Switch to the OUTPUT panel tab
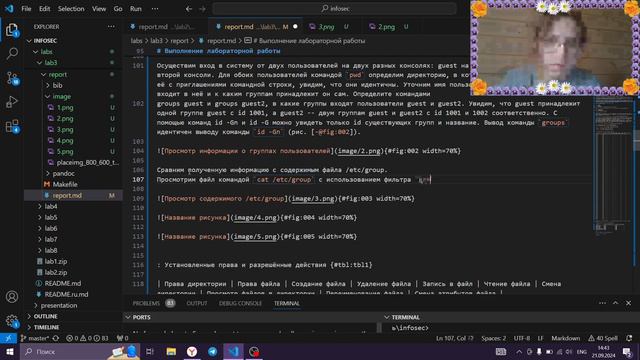Viewport: 640px width, 360px height. 197,303
